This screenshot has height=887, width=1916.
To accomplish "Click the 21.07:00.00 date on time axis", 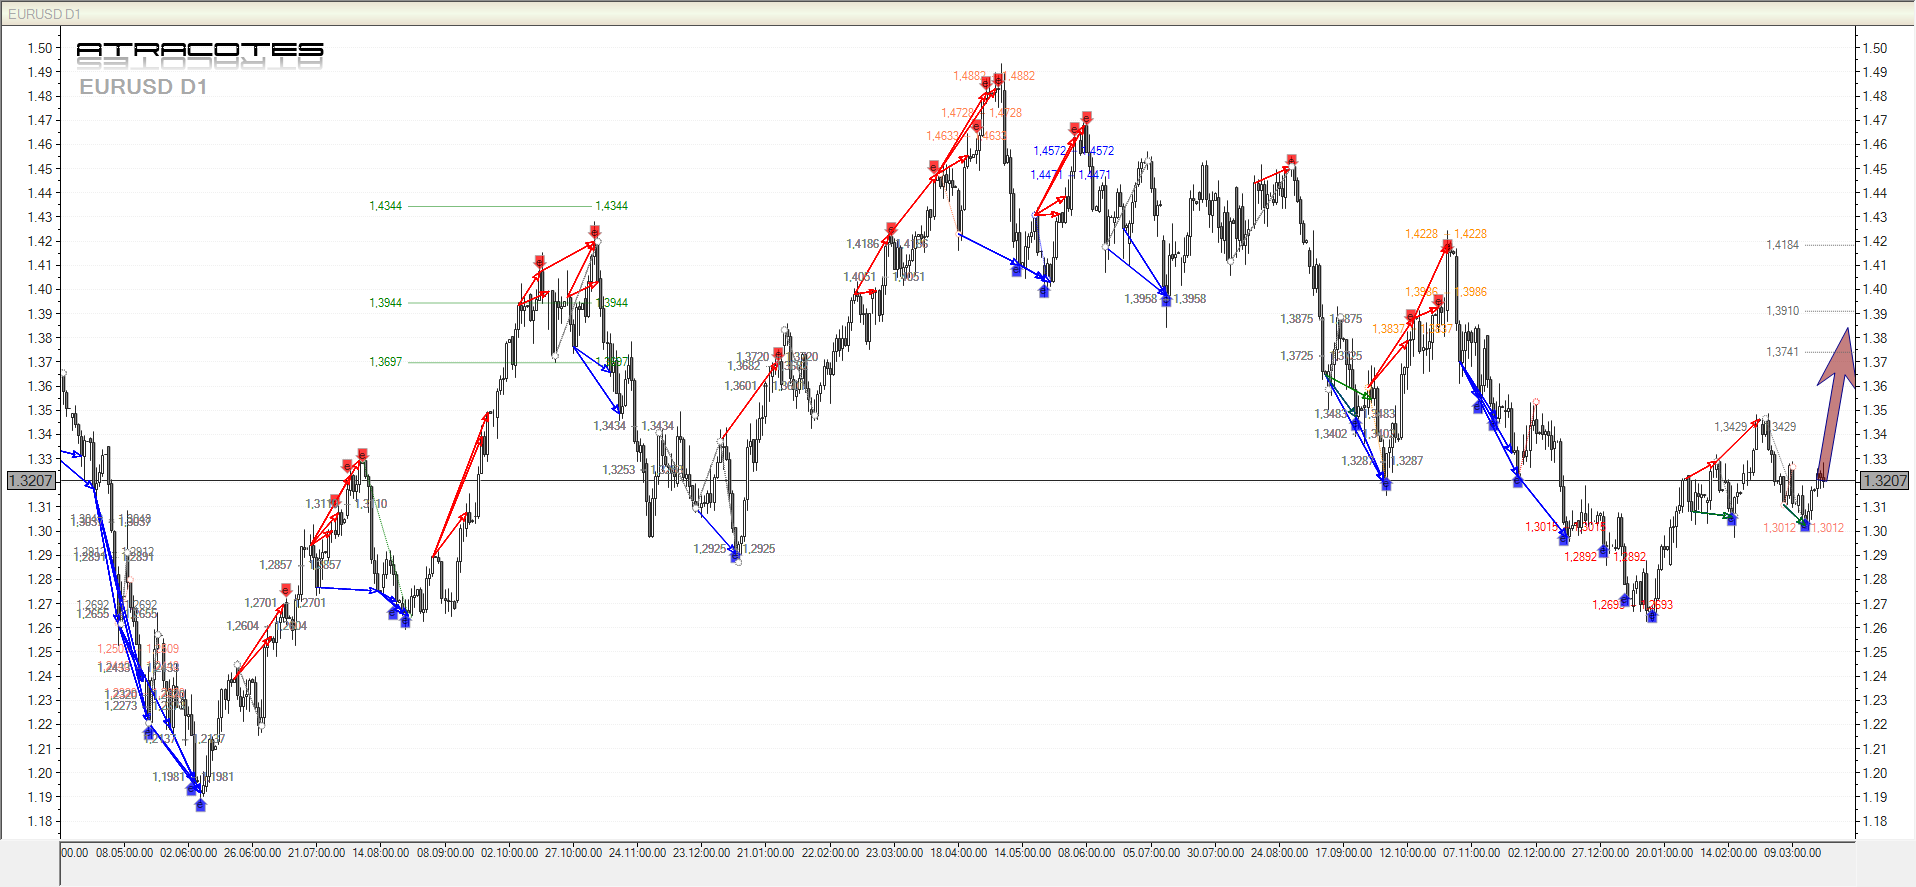I will (x=317, y=853).
